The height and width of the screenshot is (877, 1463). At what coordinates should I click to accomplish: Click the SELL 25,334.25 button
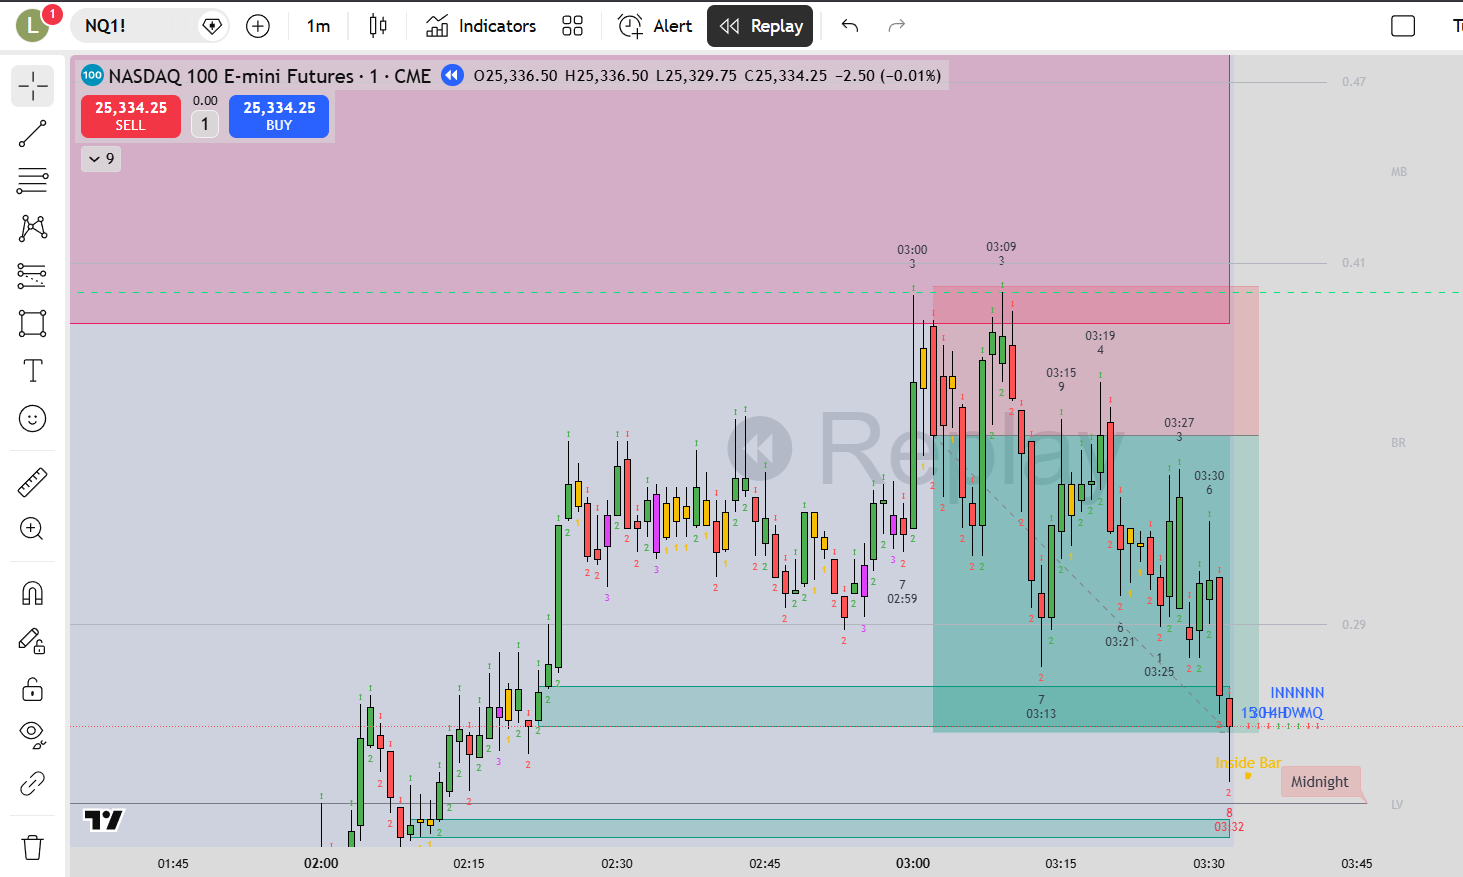(x=131, y=116)
